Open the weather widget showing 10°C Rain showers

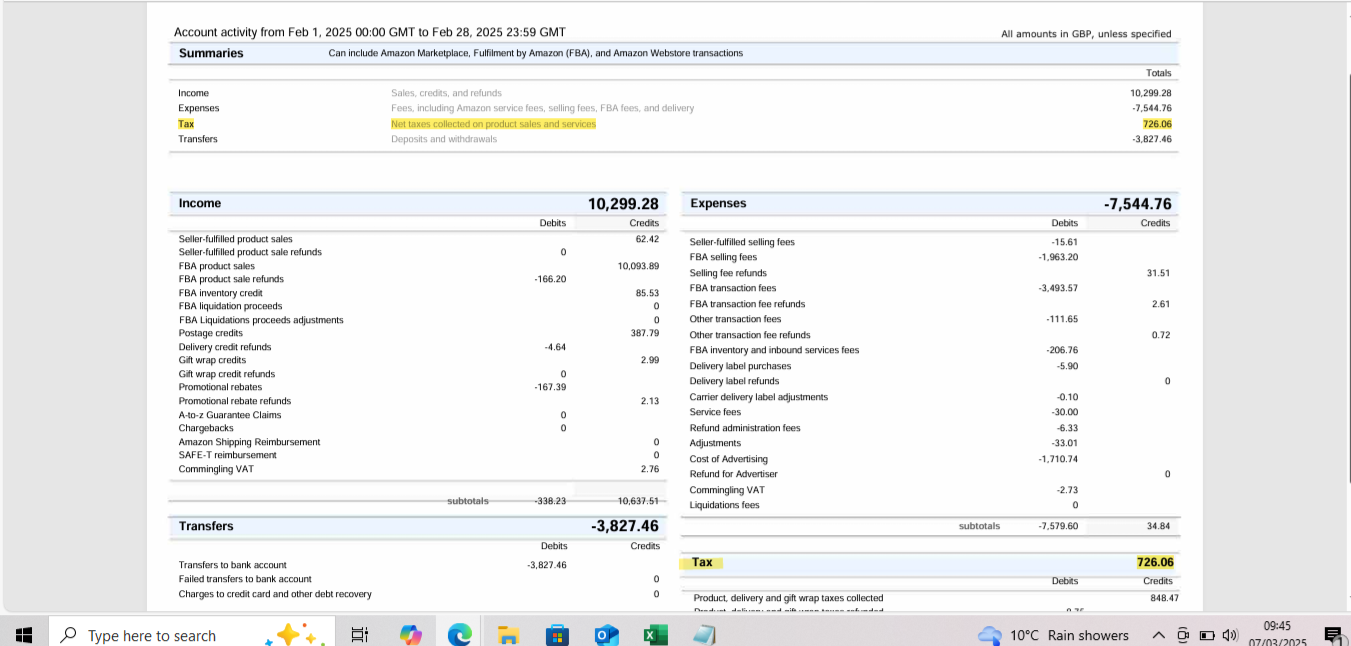tap(1053, 635)
